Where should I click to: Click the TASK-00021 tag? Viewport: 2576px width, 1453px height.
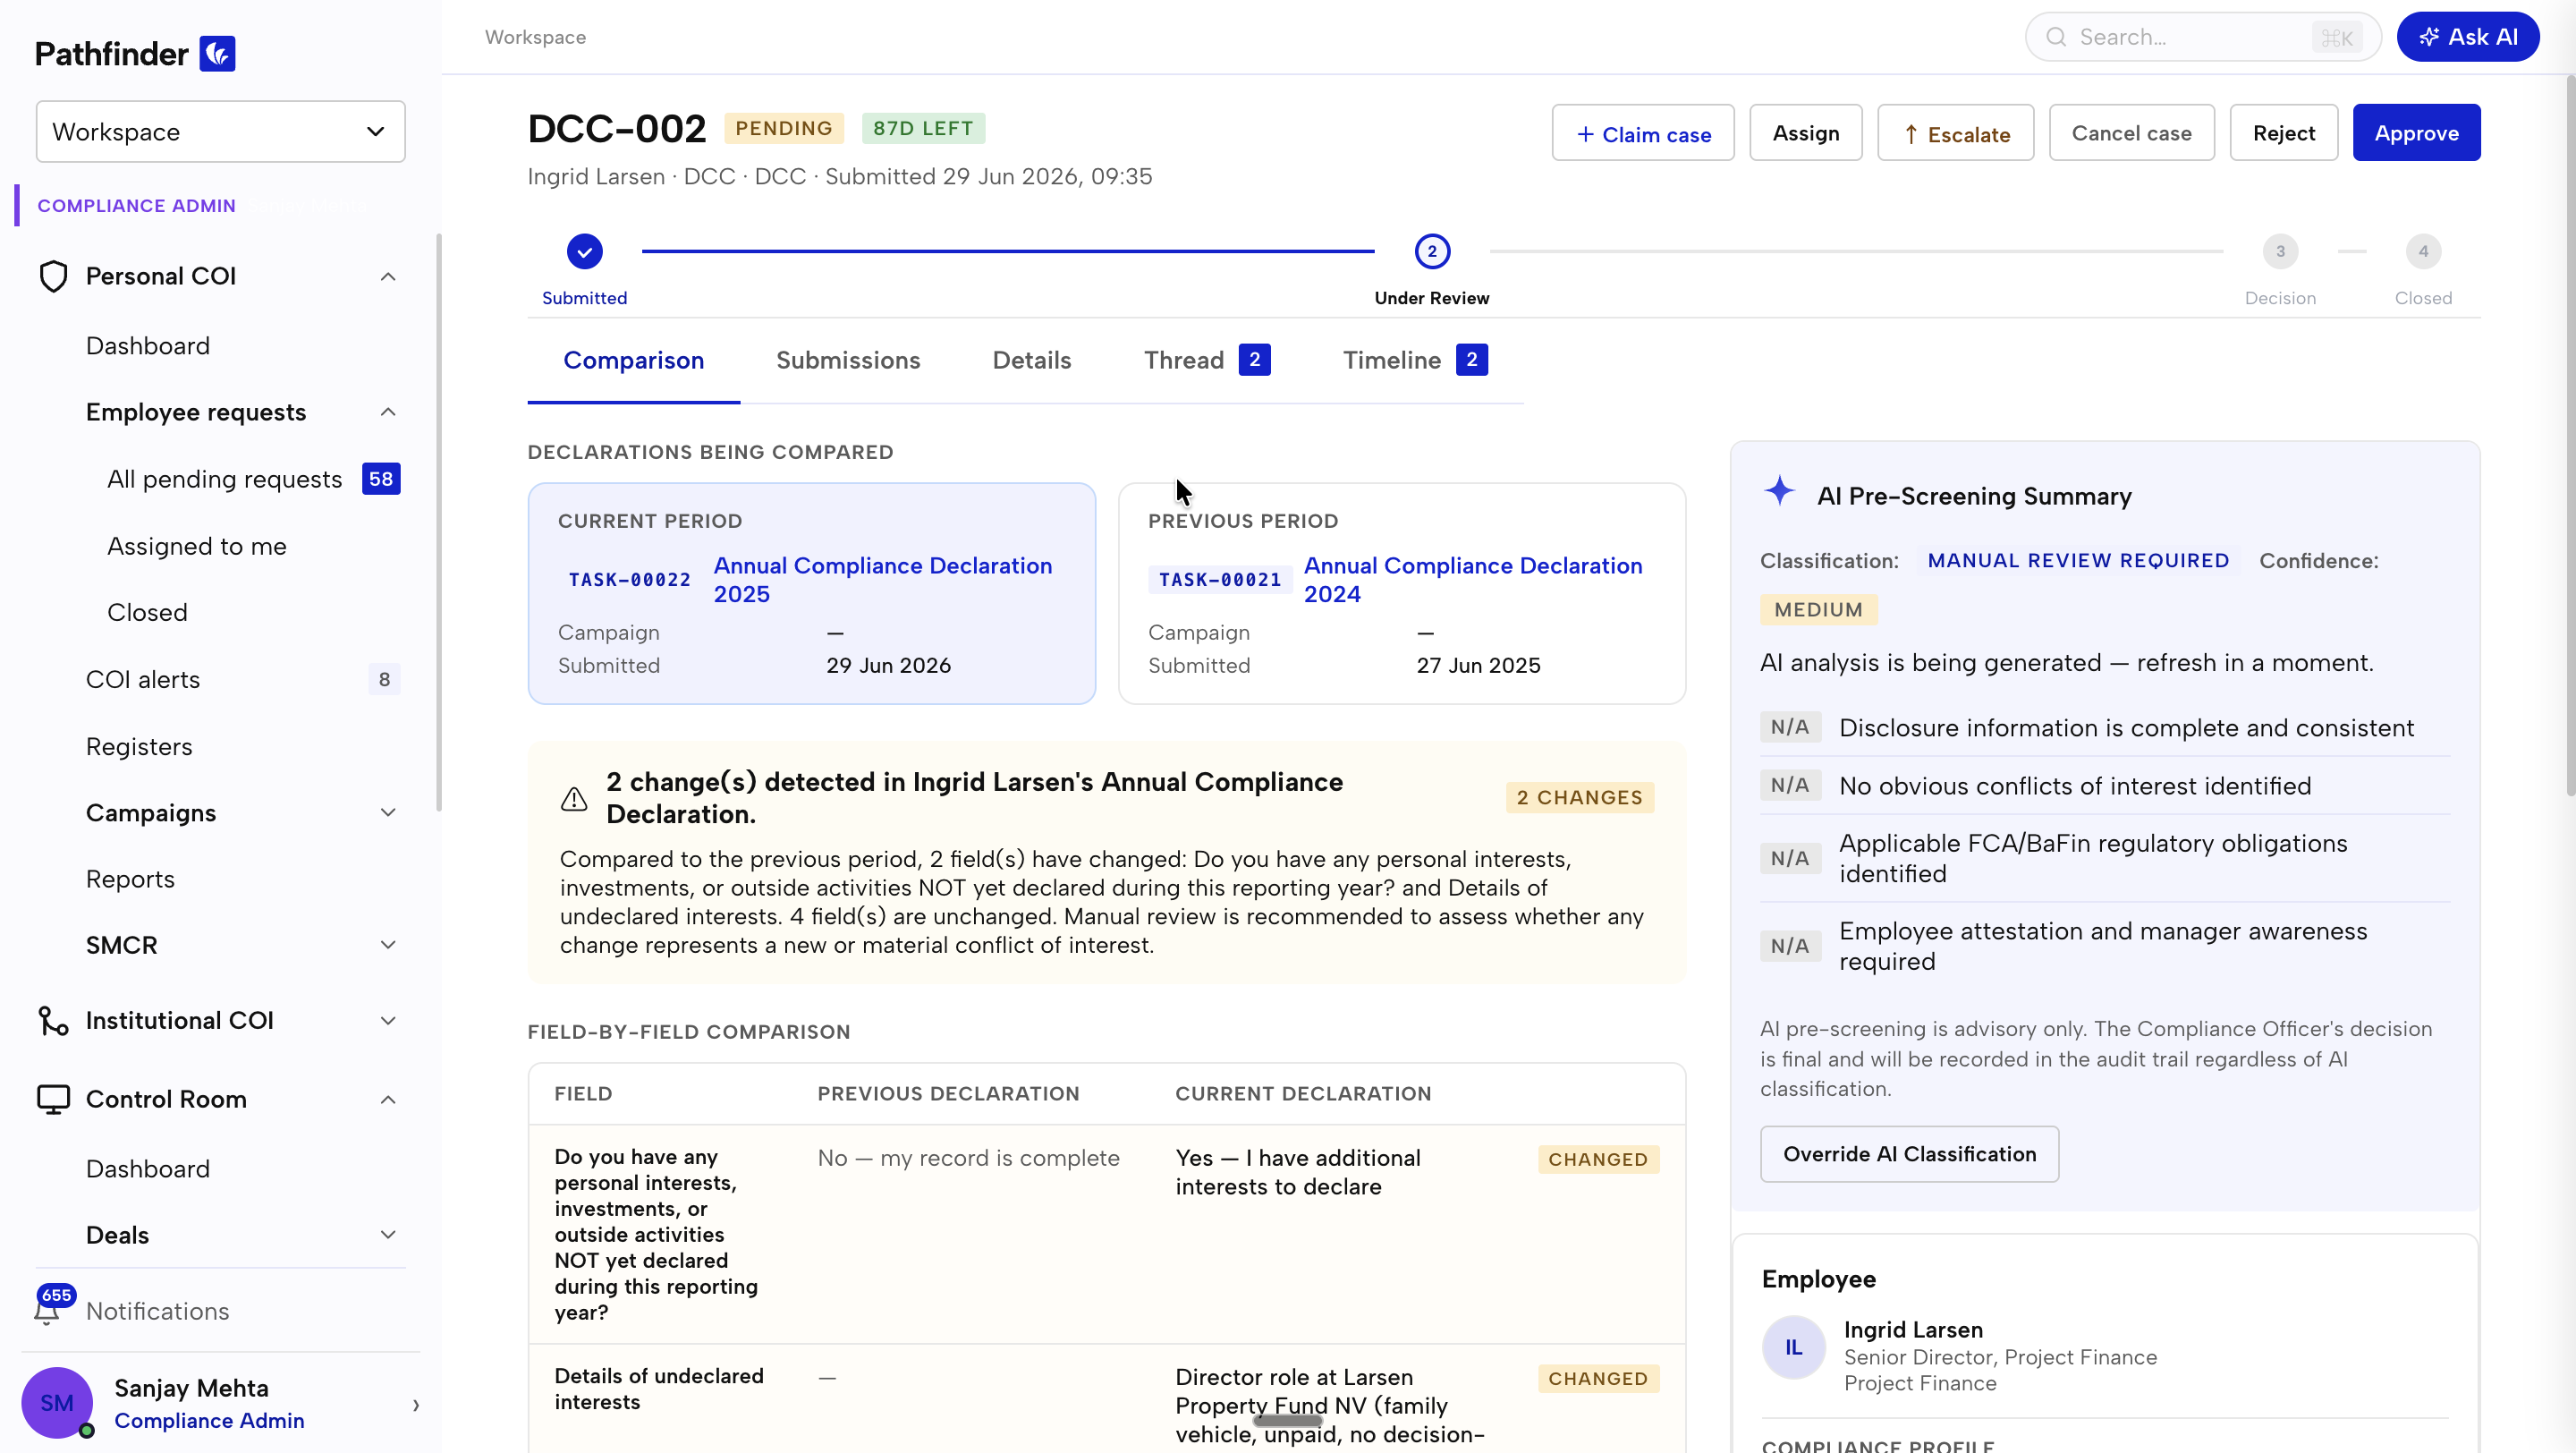pyautogui.click(x=1220, y=580)
